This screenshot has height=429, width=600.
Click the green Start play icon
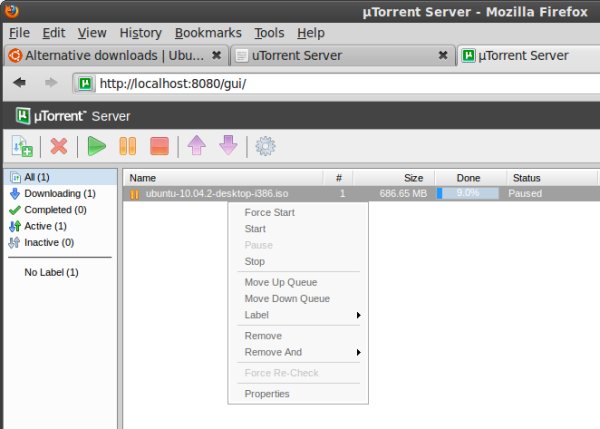pos(96,146)
